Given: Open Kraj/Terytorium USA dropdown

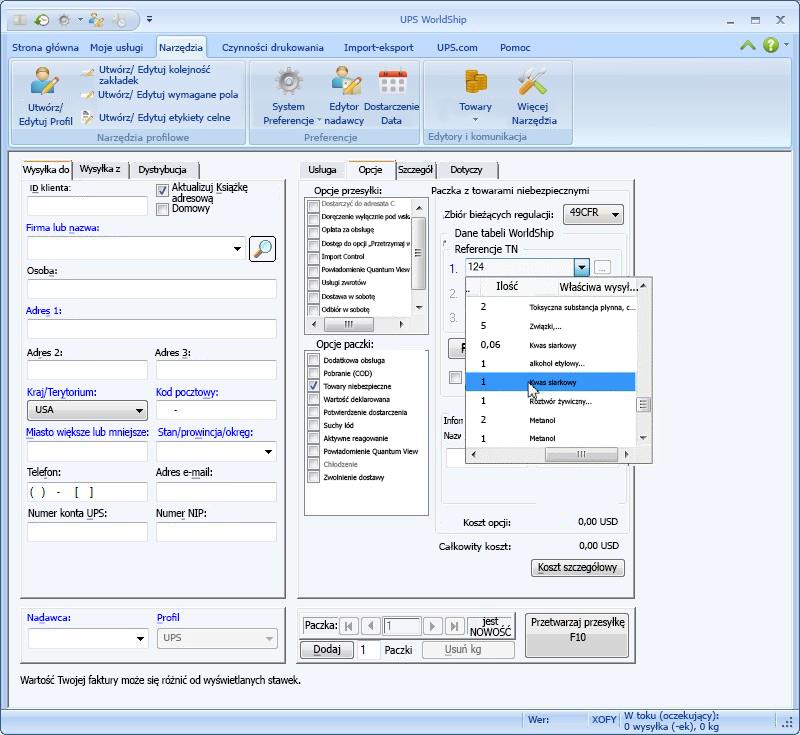Looking at the screenshot, I should pos(139,410).
